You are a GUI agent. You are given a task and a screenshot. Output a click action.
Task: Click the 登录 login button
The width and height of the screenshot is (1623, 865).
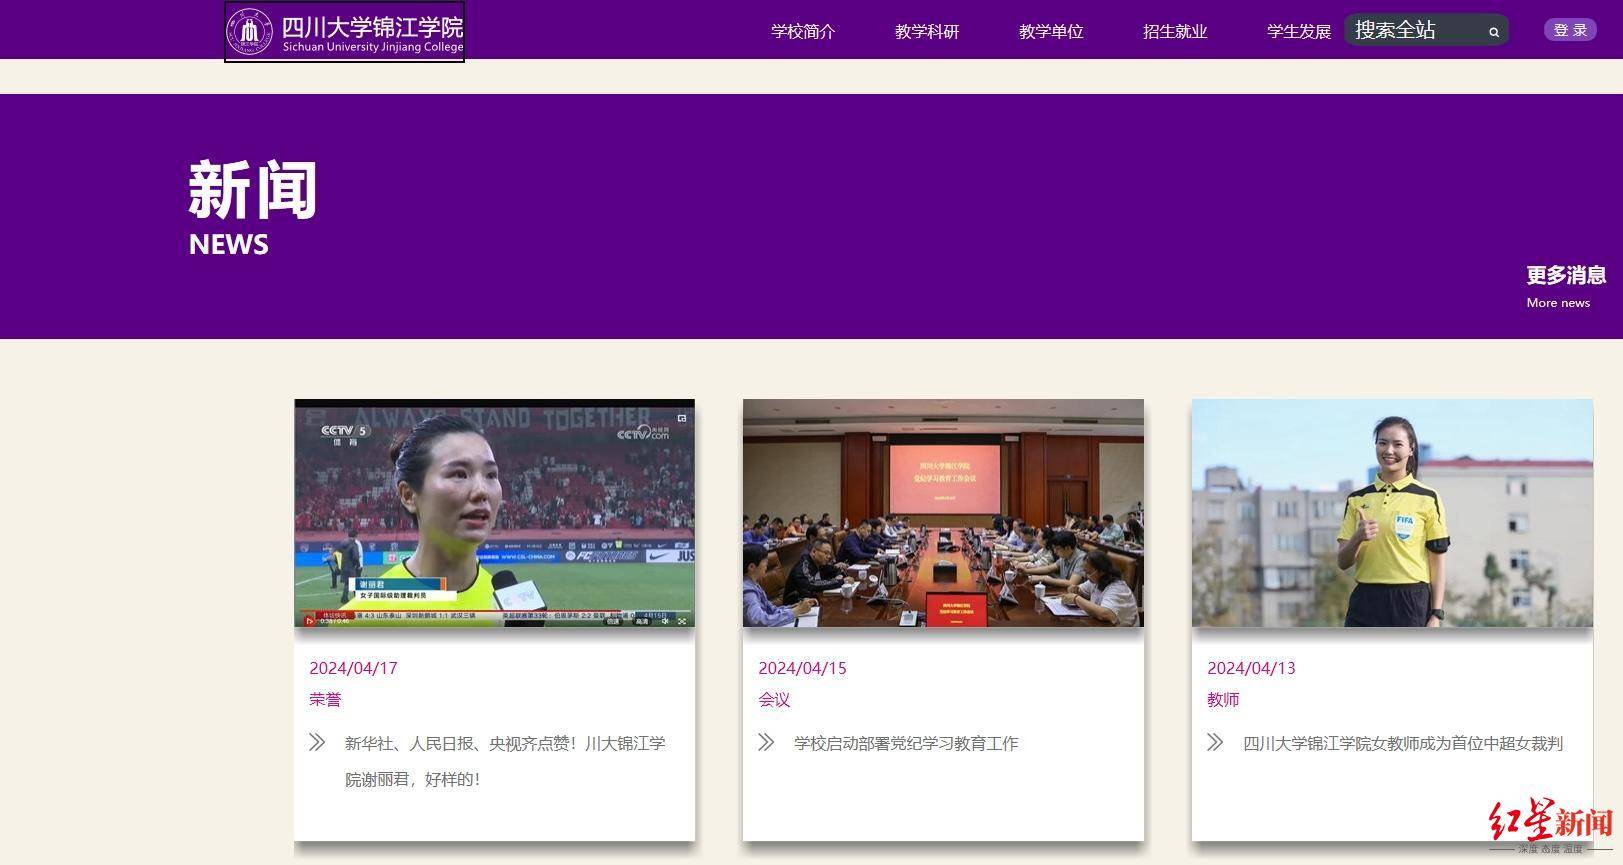point(1569,30)
